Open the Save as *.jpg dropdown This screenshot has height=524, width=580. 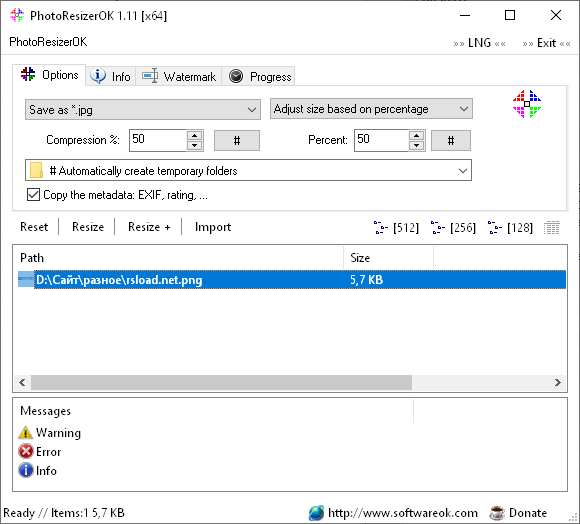143,109
